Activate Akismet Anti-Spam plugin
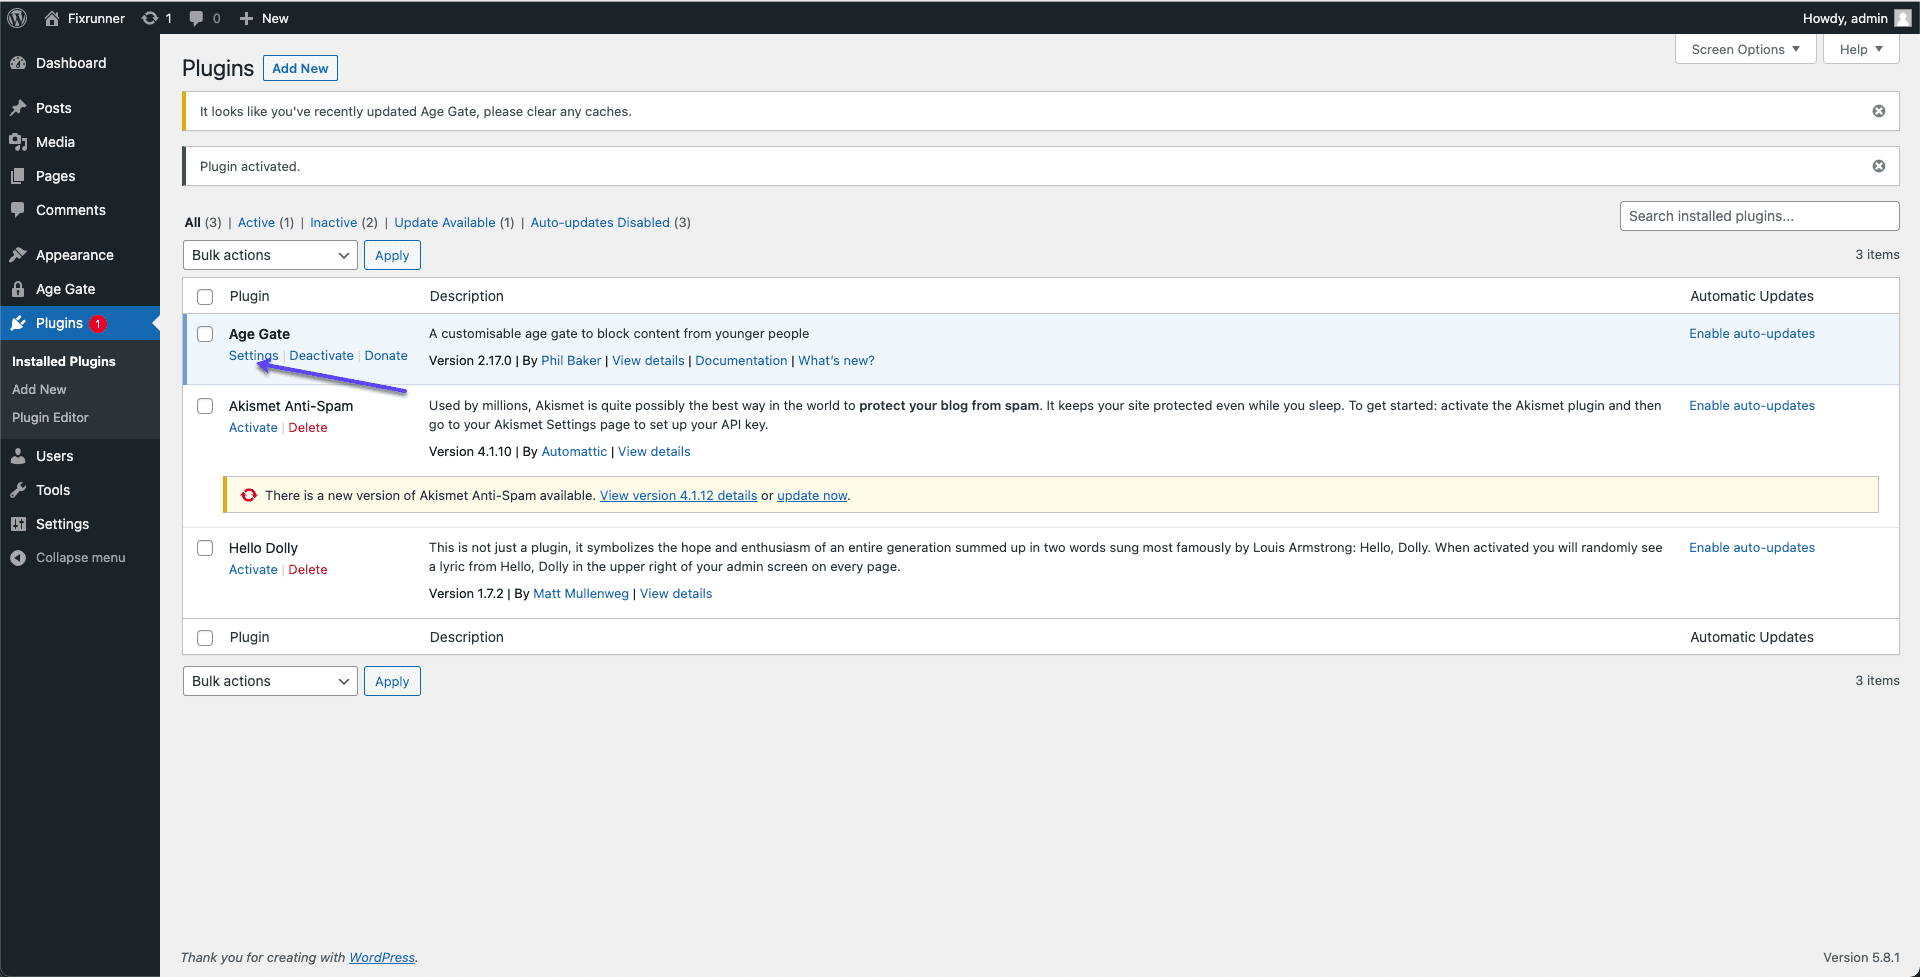This screenshot has width=1920, height=977. (x=253, y=427)
